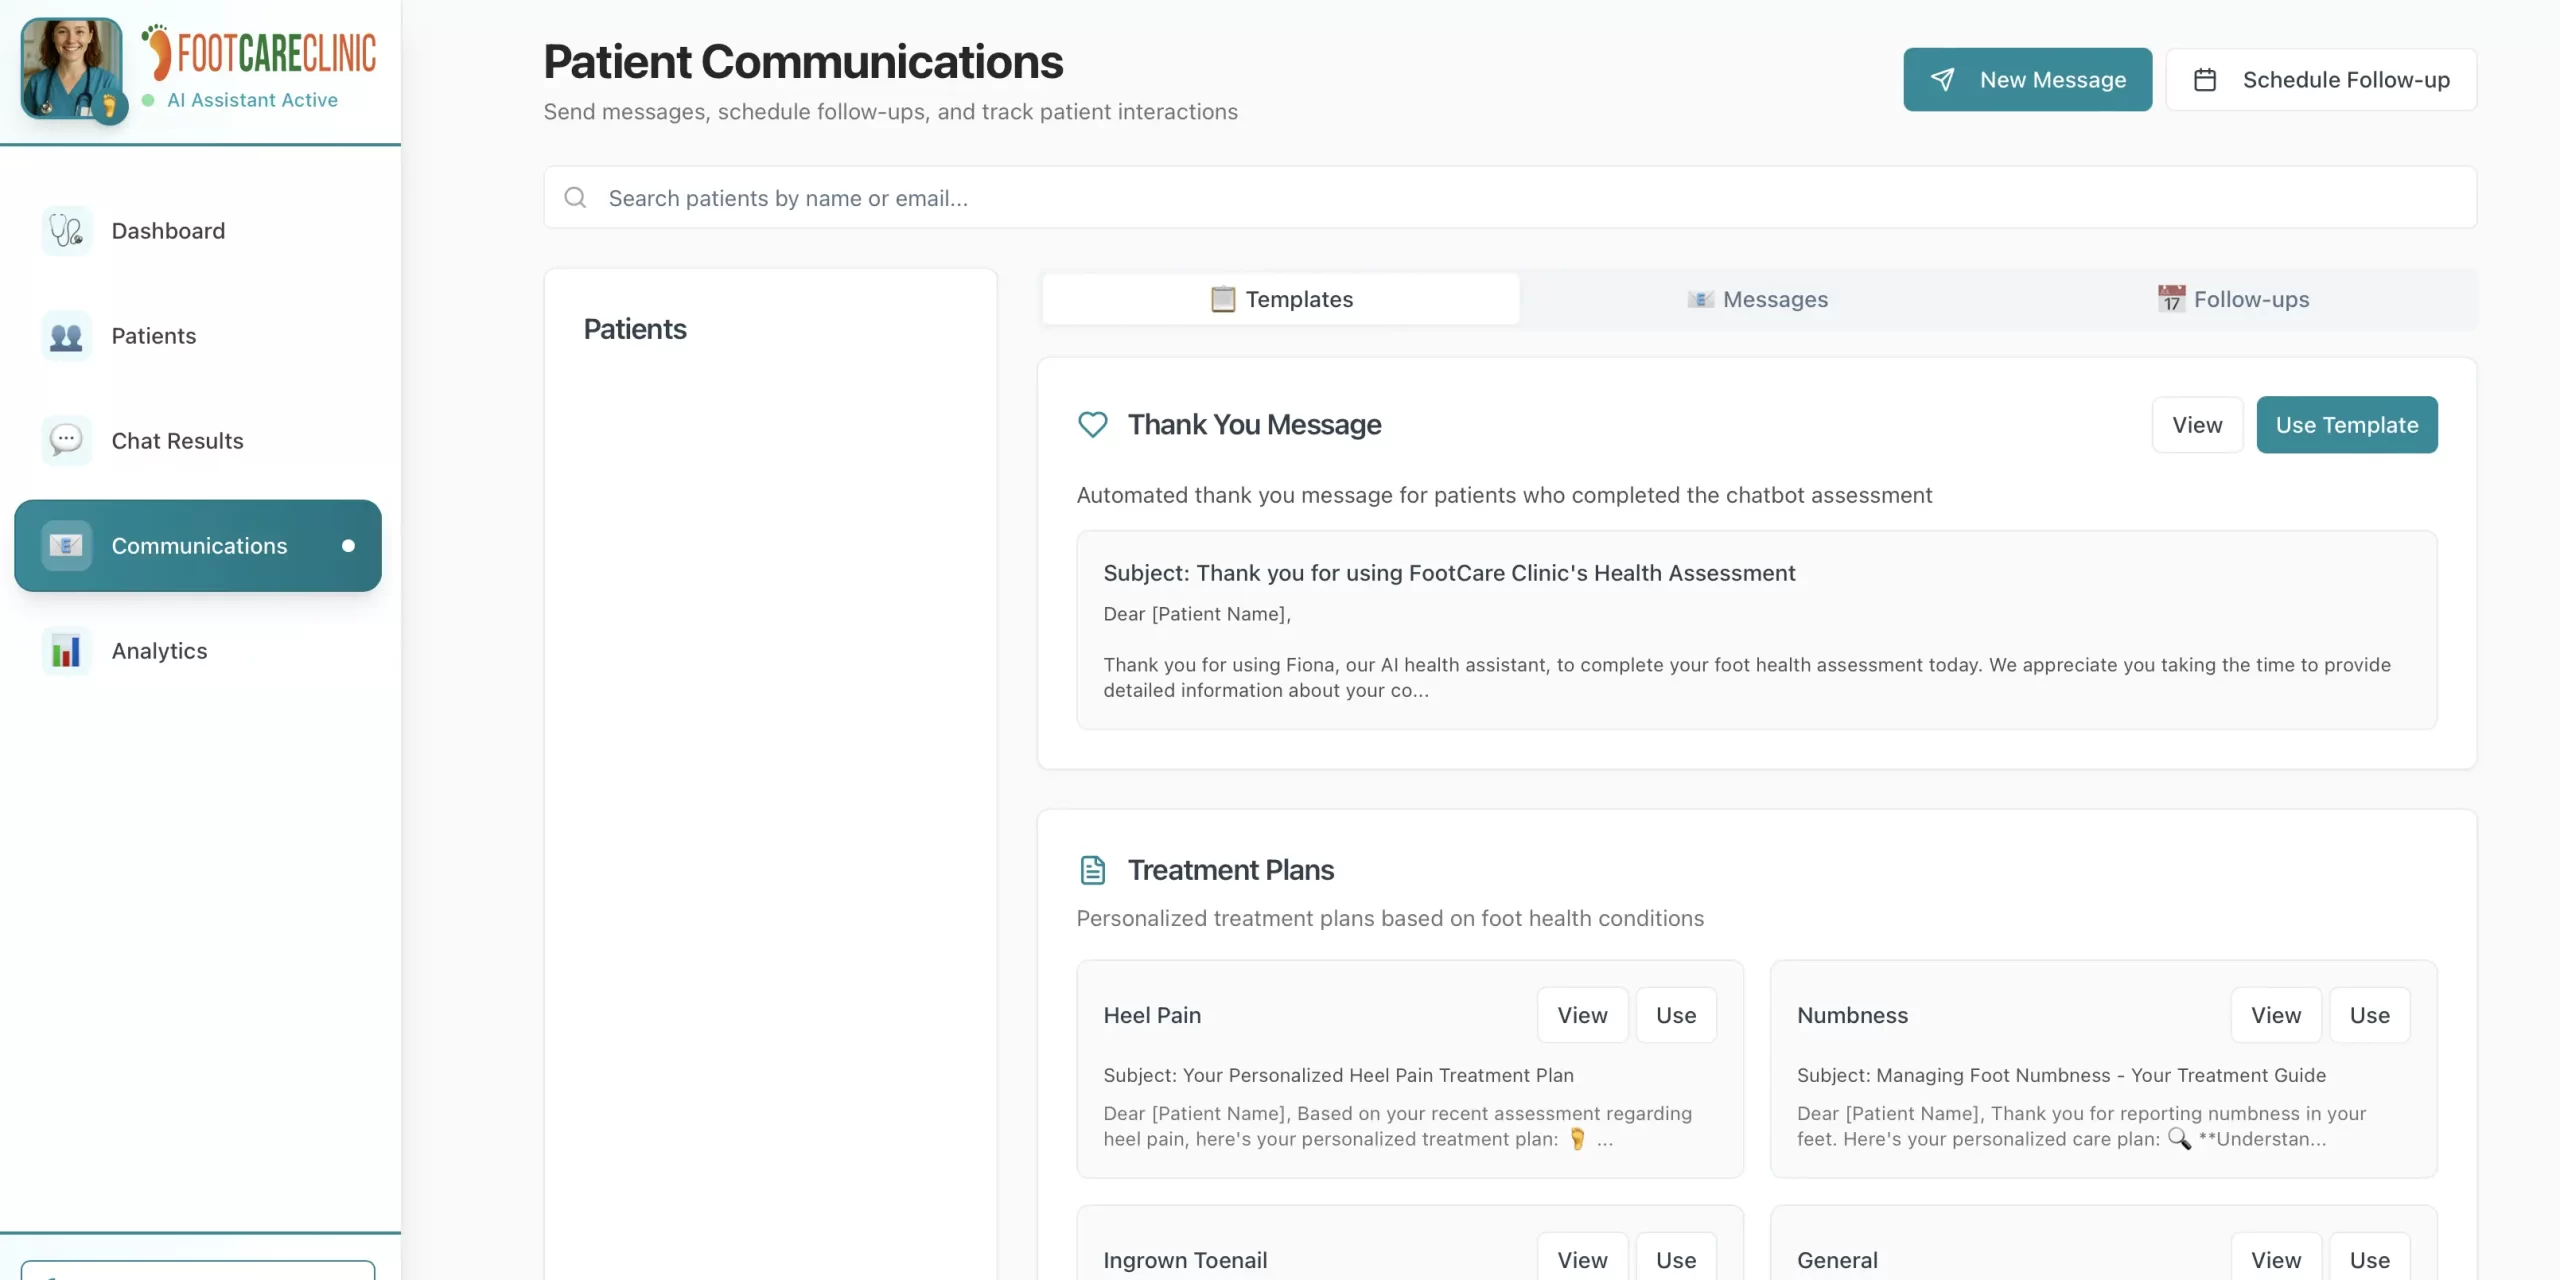Switch to the Templates tab

coord(1281,299)
